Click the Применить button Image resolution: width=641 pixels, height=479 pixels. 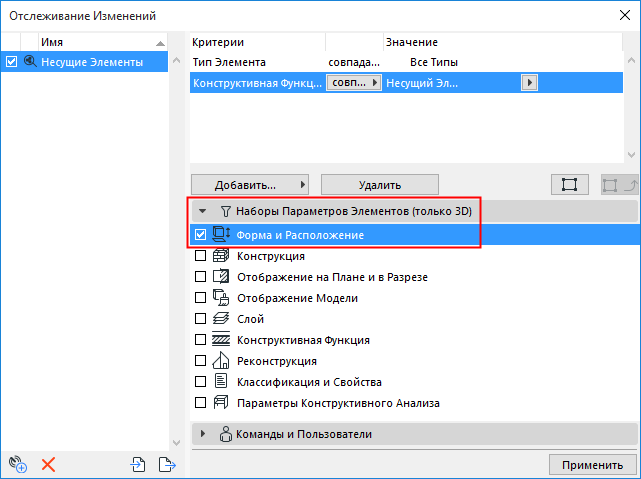pyautogui.click(x=592, y=465)
